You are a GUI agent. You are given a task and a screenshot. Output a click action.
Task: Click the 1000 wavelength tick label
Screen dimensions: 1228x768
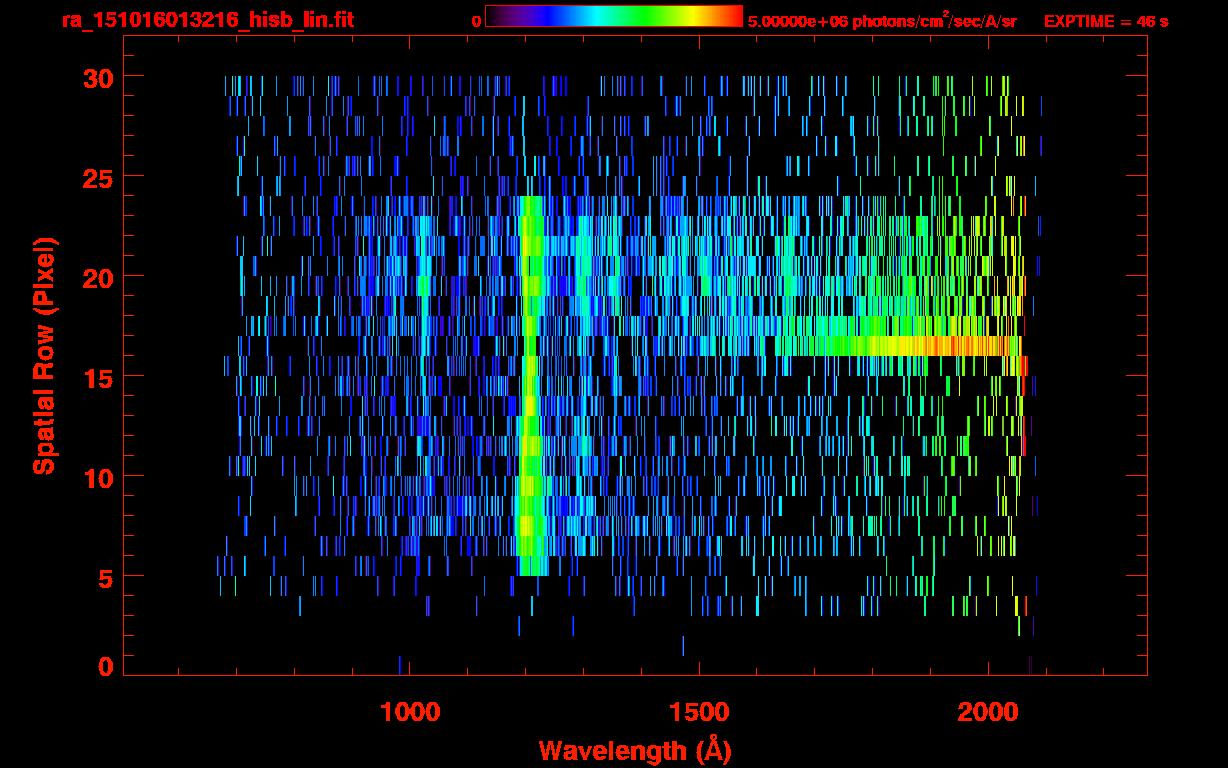click(x=410, y=711)
